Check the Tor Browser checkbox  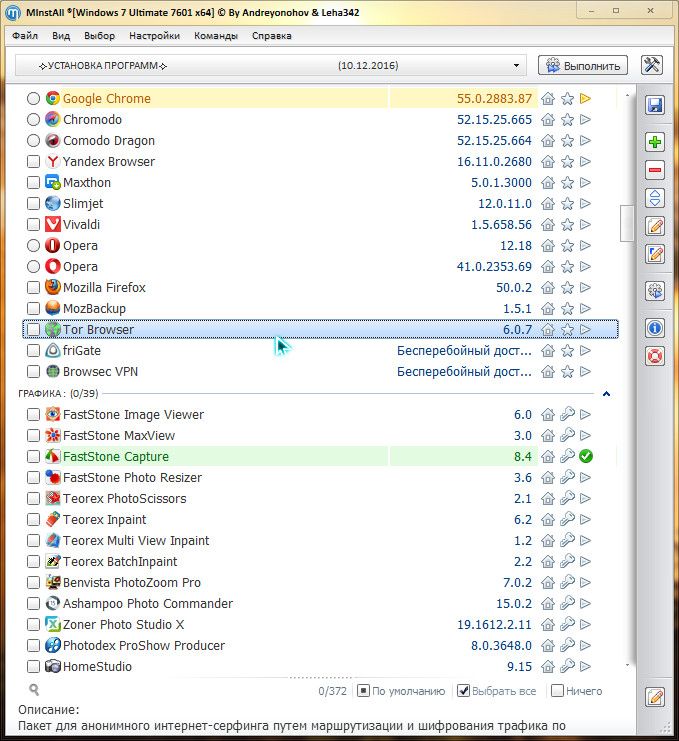33,330
